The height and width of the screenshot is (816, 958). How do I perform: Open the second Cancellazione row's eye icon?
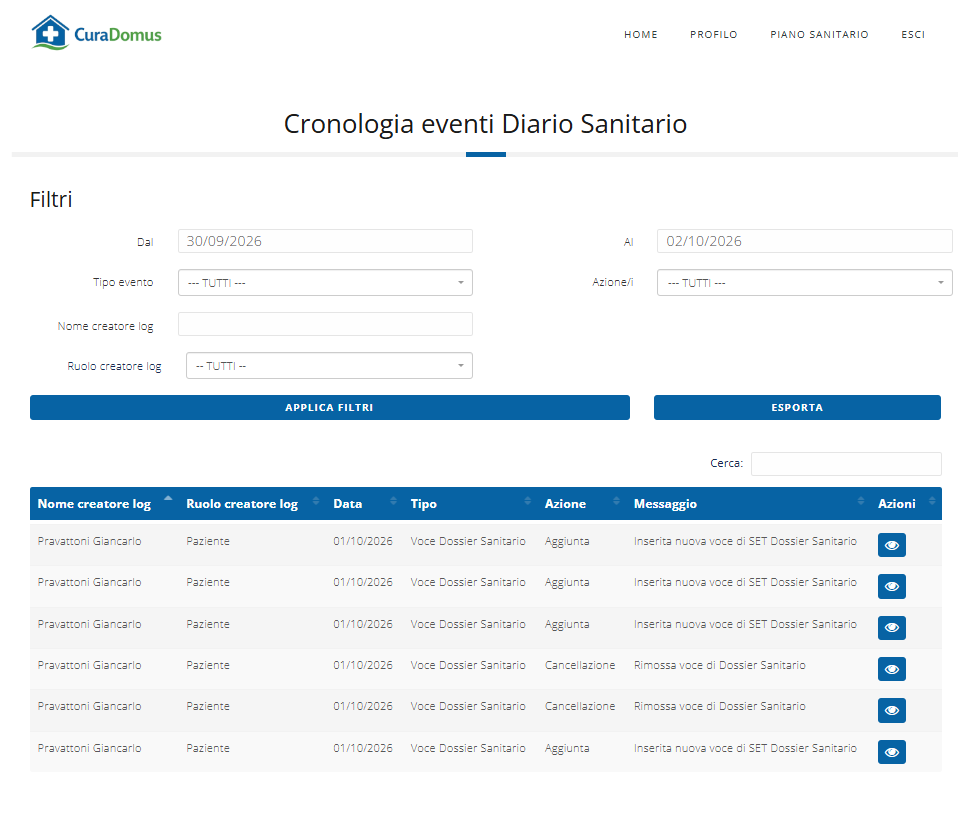(891, 710)
